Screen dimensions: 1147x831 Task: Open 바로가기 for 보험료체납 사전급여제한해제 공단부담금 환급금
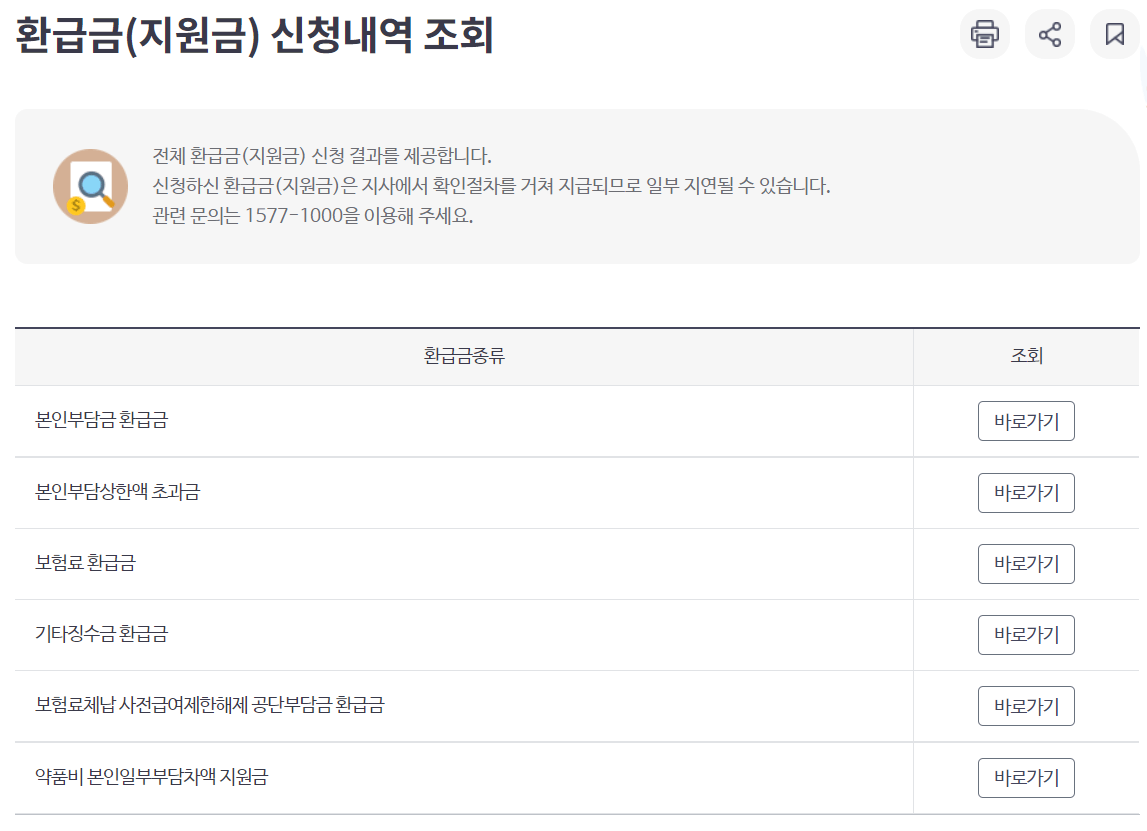(x=1026, y=705)
